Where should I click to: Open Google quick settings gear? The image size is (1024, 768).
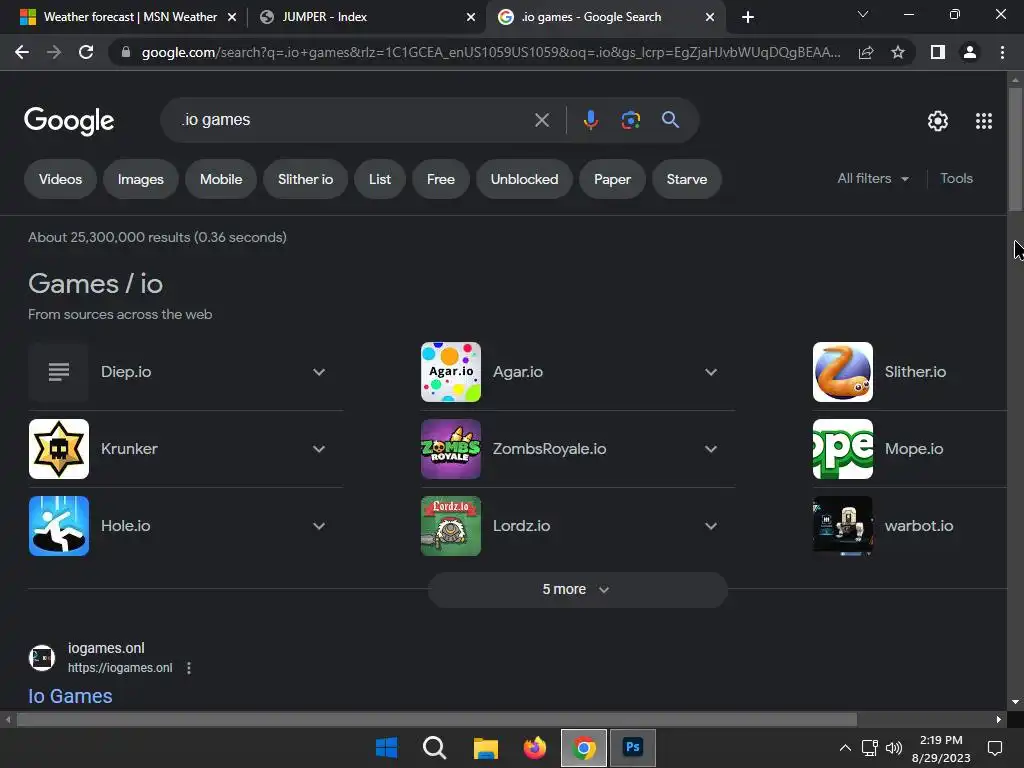point(938,121)
